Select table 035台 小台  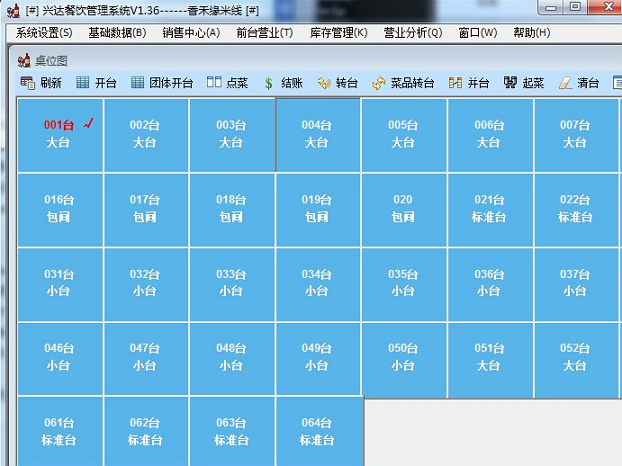(x=404, y=285)
